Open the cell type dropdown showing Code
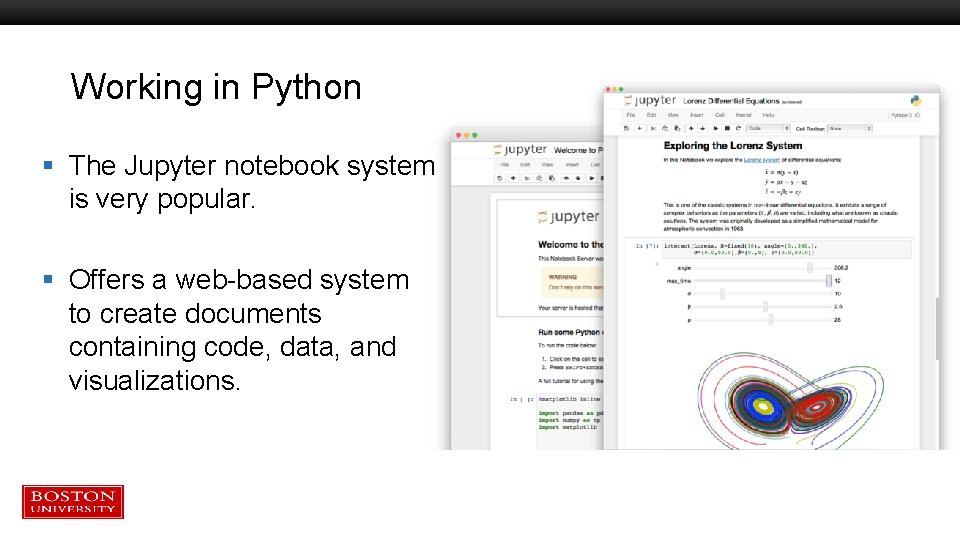Viewport: 960px width, 540px height. pos(768,129)
